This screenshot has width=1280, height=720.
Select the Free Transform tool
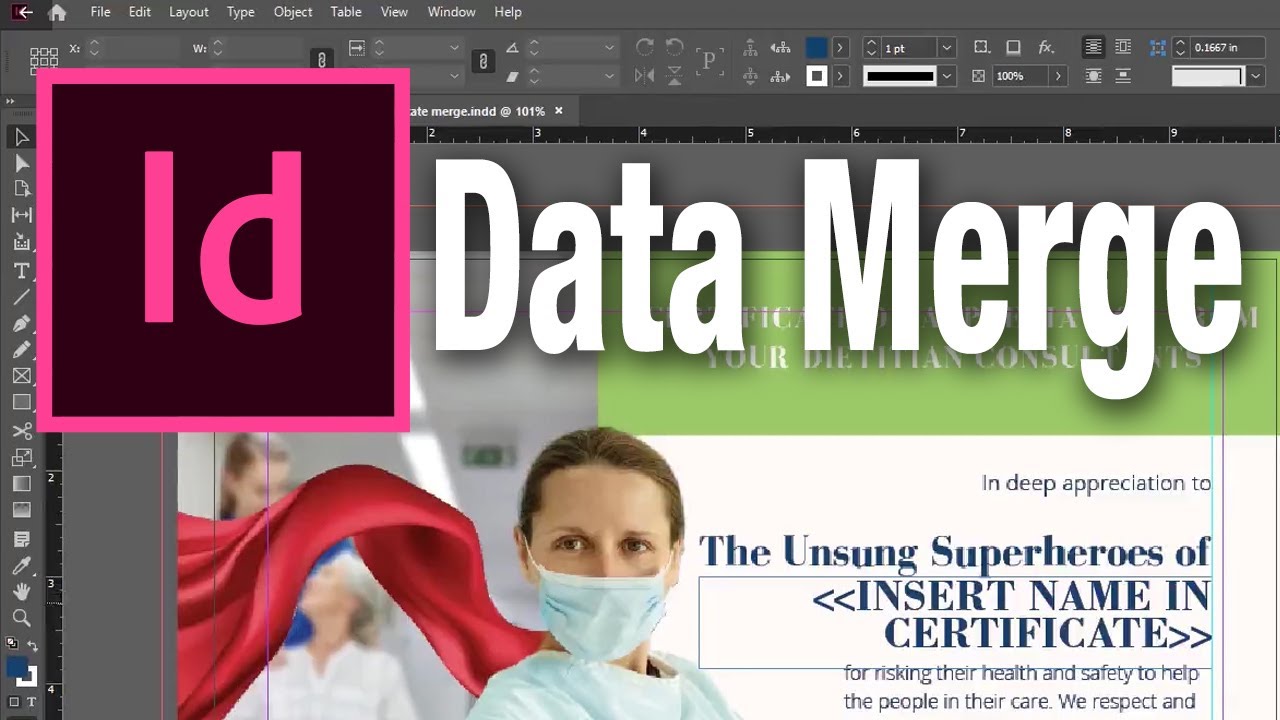click(21, 457)
